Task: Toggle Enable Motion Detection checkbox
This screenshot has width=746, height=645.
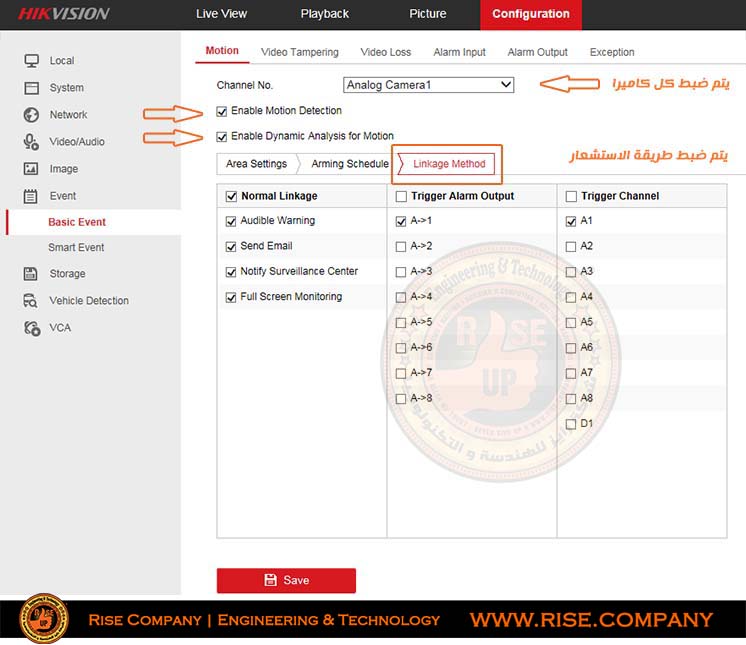Action: [222, 111]
